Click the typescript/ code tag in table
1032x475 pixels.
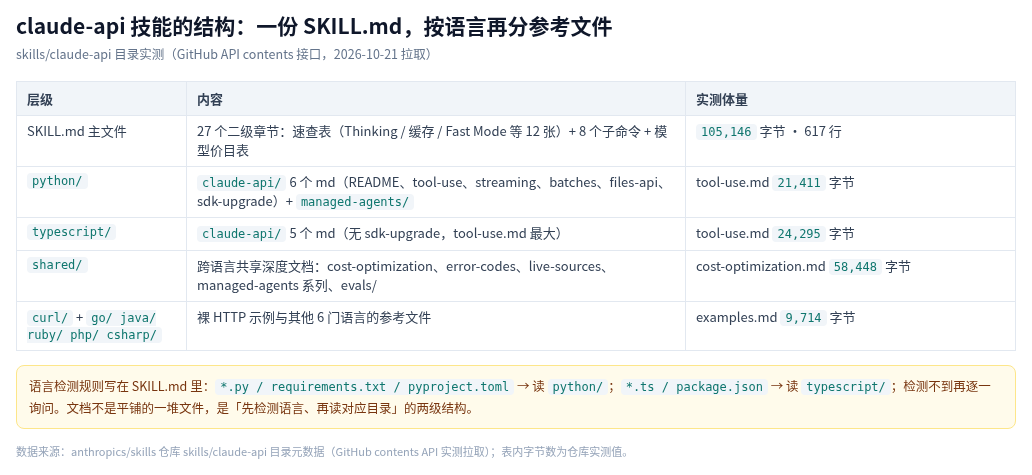click(x=71, y=232)
